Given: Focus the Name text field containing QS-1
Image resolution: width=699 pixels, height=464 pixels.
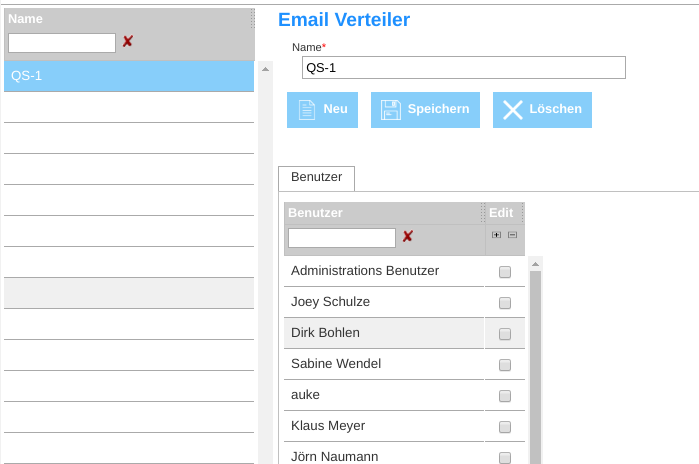Looking at the screenshot, I should [x=463, y=67].
